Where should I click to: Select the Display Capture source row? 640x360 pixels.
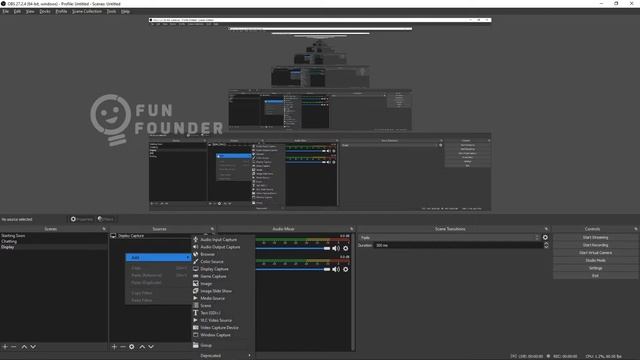(150, 236)
